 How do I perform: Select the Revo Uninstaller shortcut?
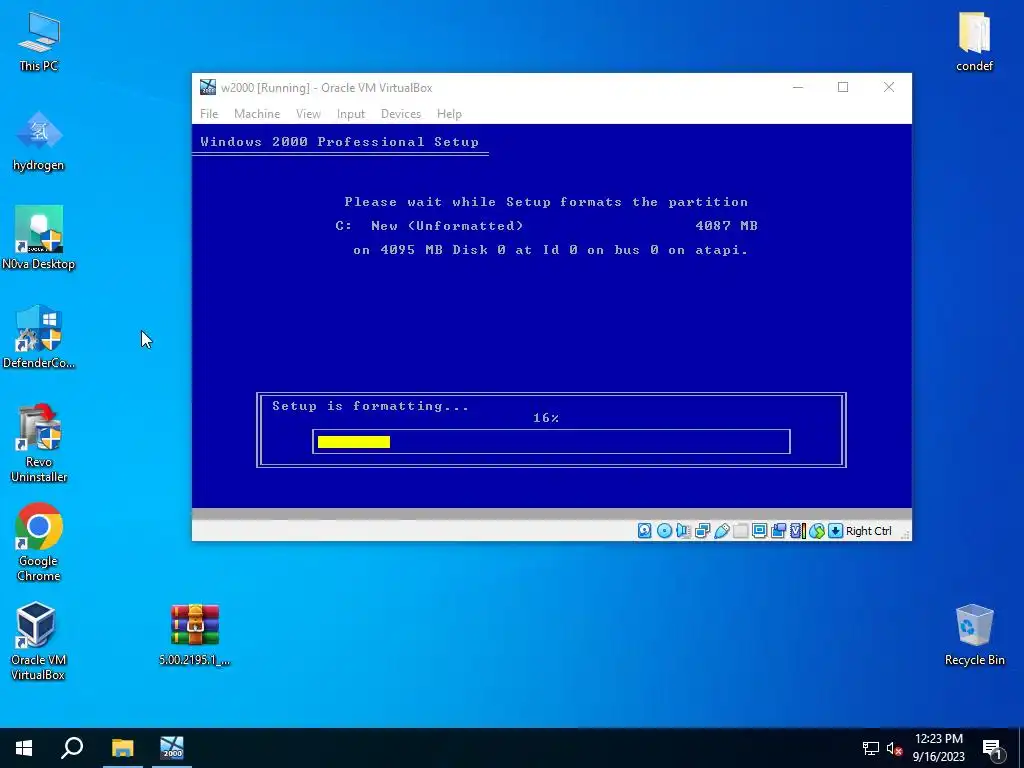39,443
